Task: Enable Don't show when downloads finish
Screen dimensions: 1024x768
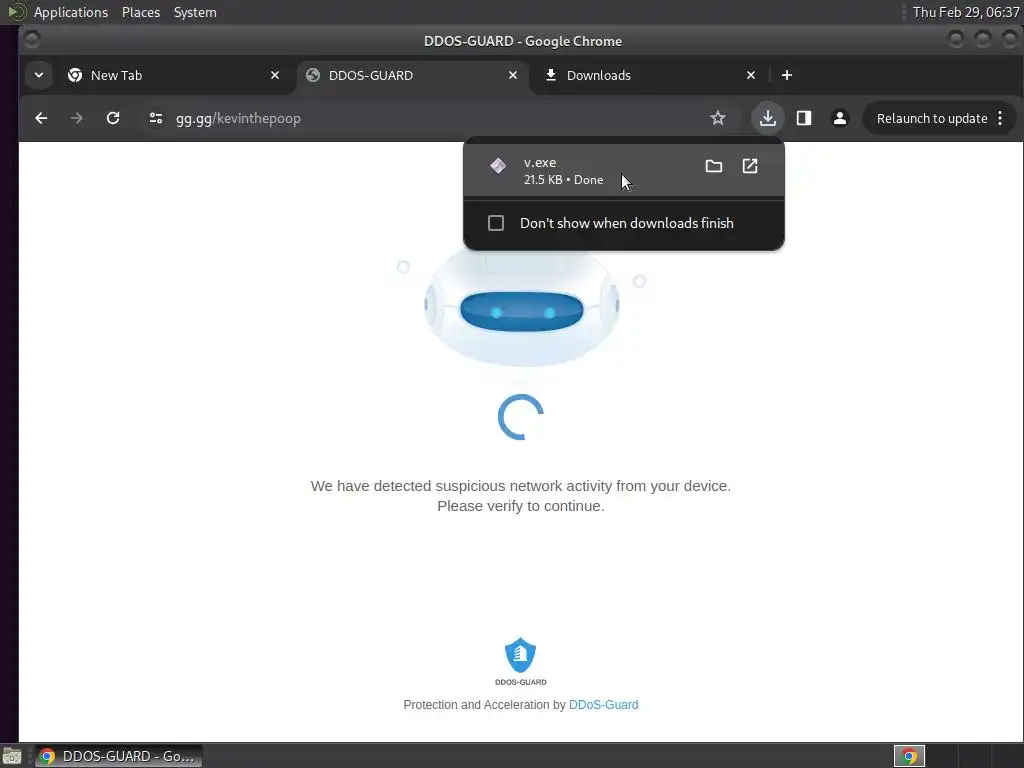Action: click(x=496, y=223)
